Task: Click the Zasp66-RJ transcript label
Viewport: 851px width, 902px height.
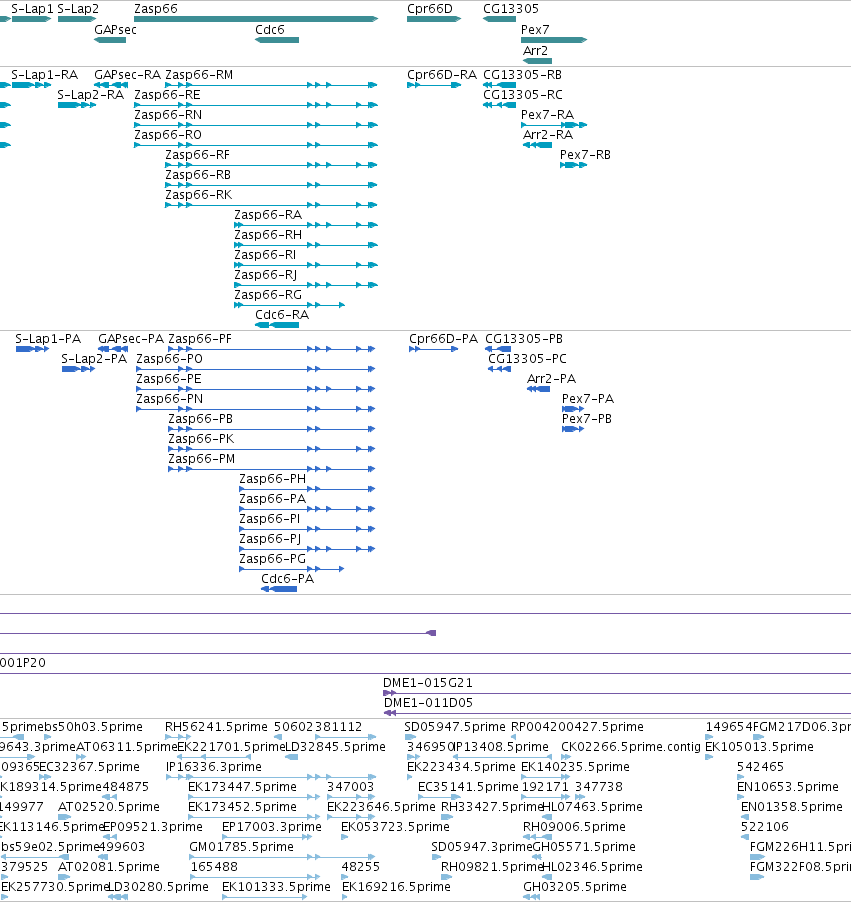Action: (x=266, y=274)
